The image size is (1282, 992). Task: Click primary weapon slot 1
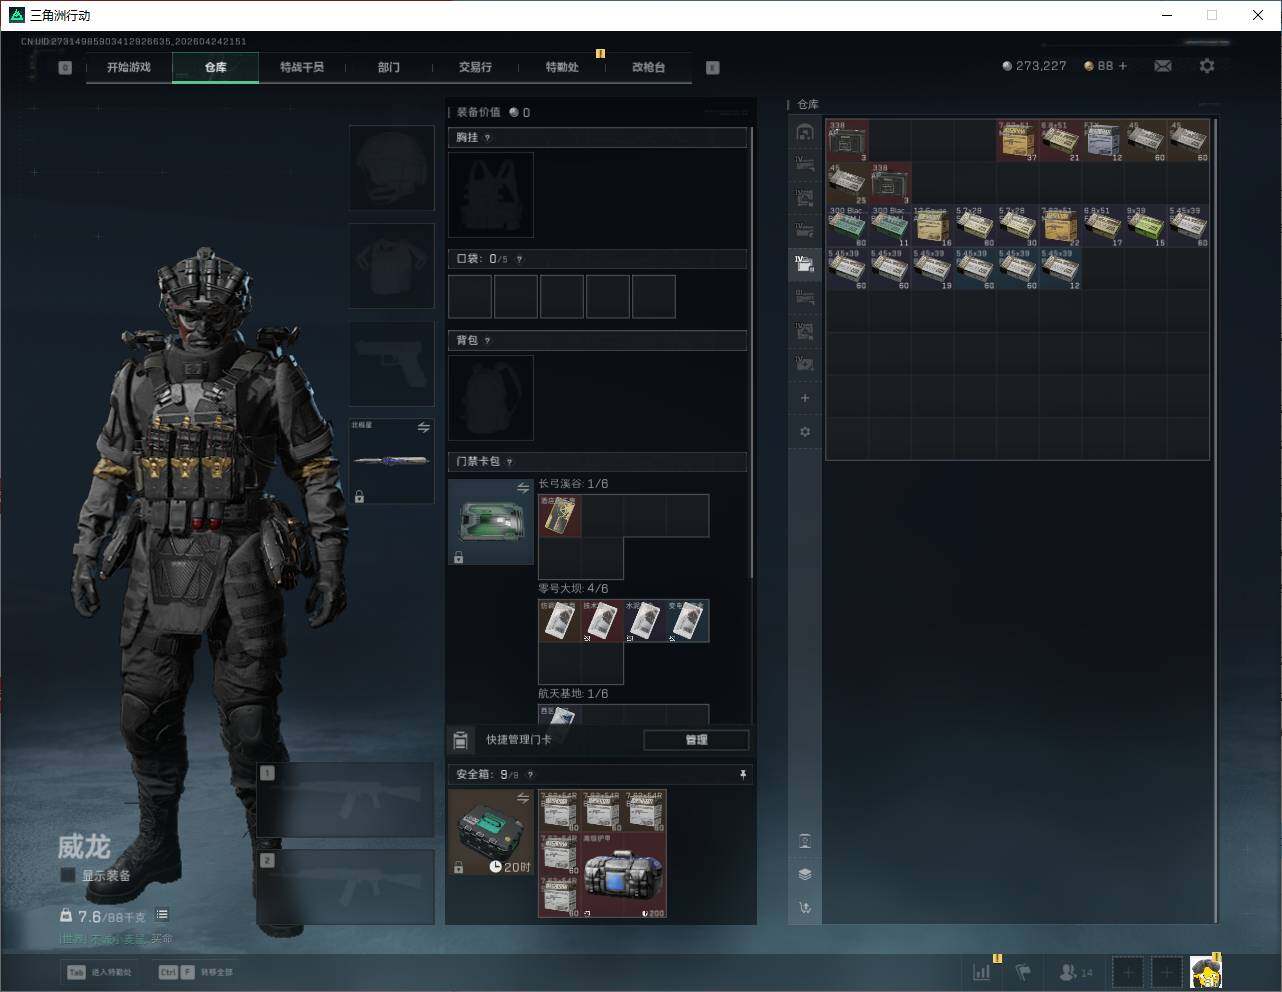(345, 800)
